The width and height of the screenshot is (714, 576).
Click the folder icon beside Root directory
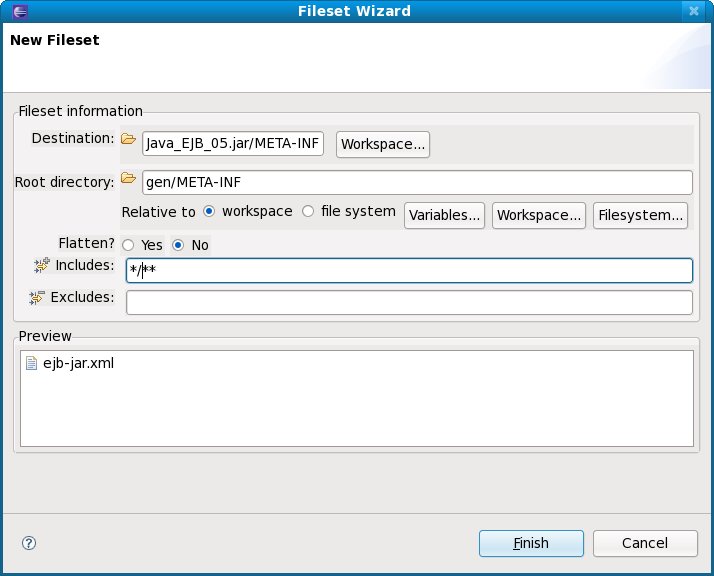coord(127,179)
